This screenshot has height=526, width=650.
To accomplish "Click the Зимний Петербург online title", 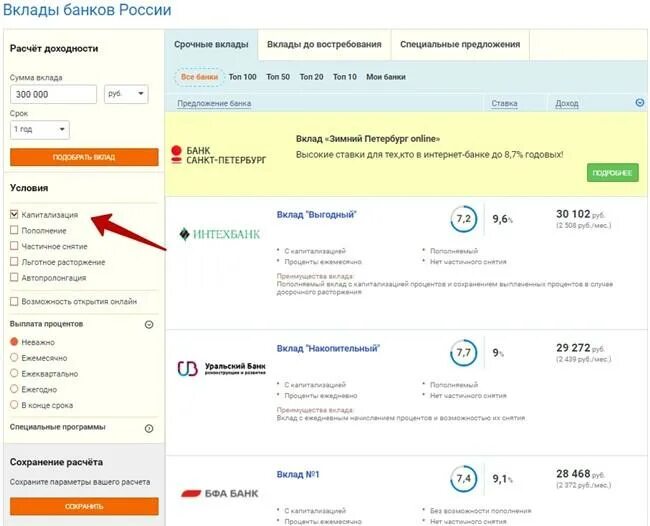I will [368, 139].
